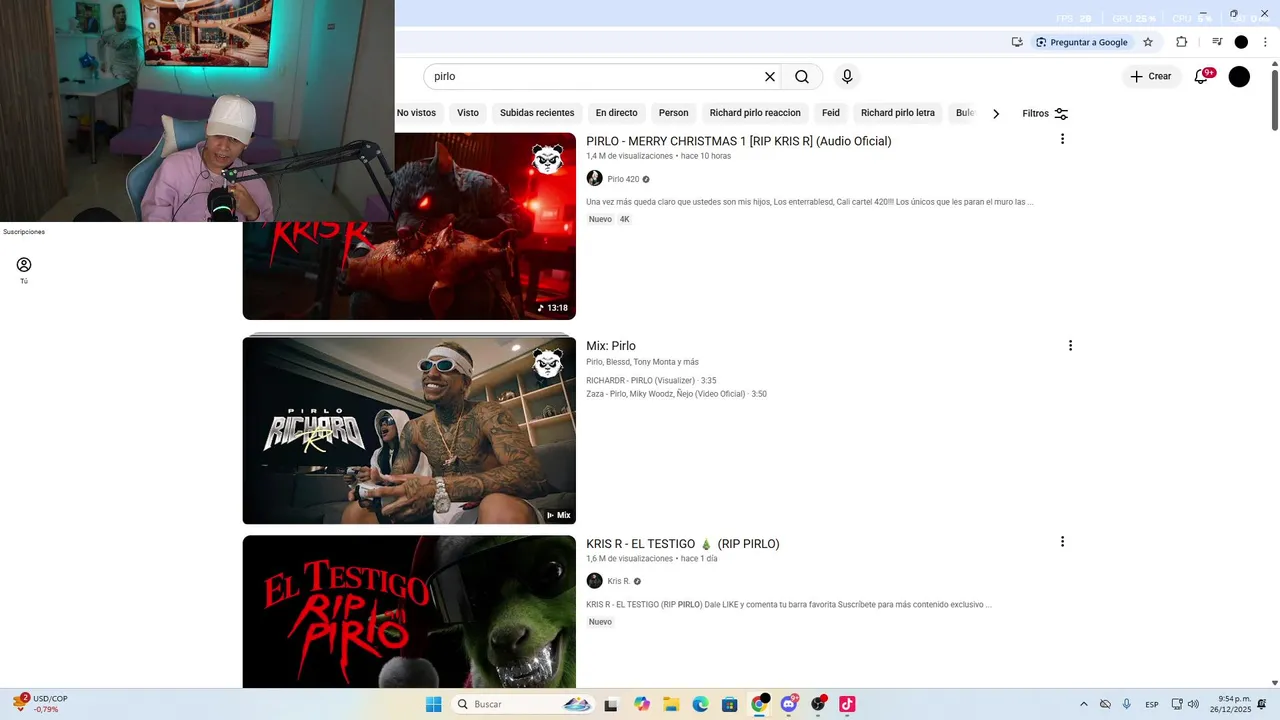The height and width of the screenshot is (720, 1280).
Task: Open KRIS R - EL TESTIGO video title
Action: pyautogui.click(x=683, y=544)
